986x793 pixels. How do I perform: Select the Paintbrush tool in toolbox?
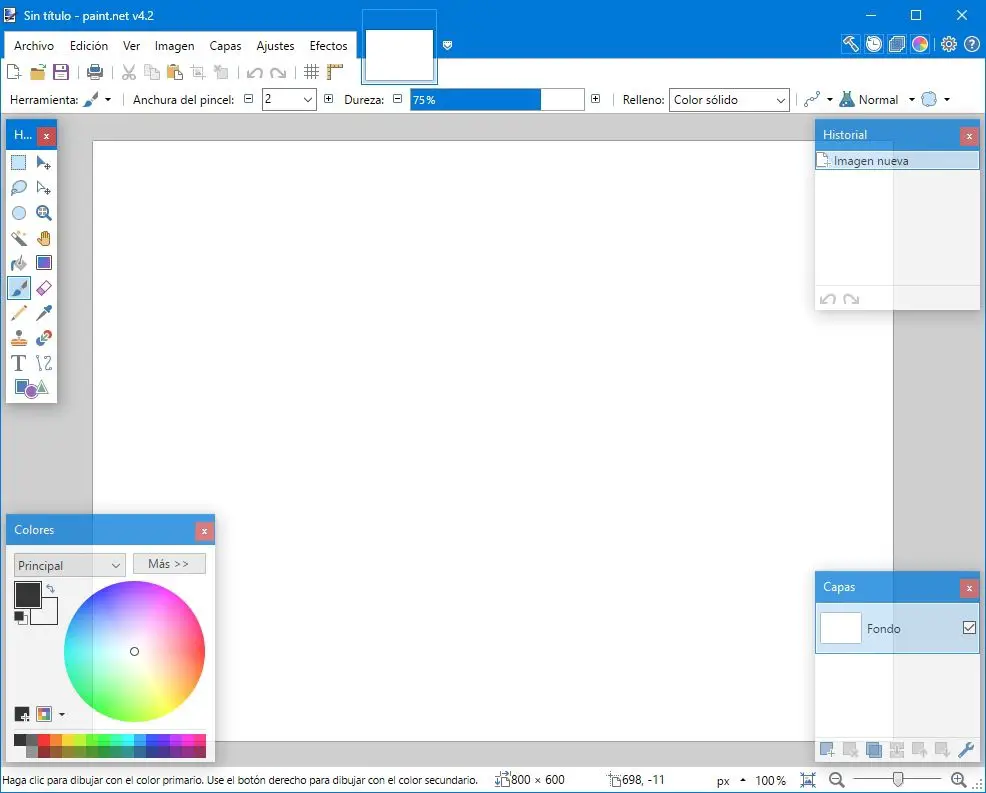(19, 288)
